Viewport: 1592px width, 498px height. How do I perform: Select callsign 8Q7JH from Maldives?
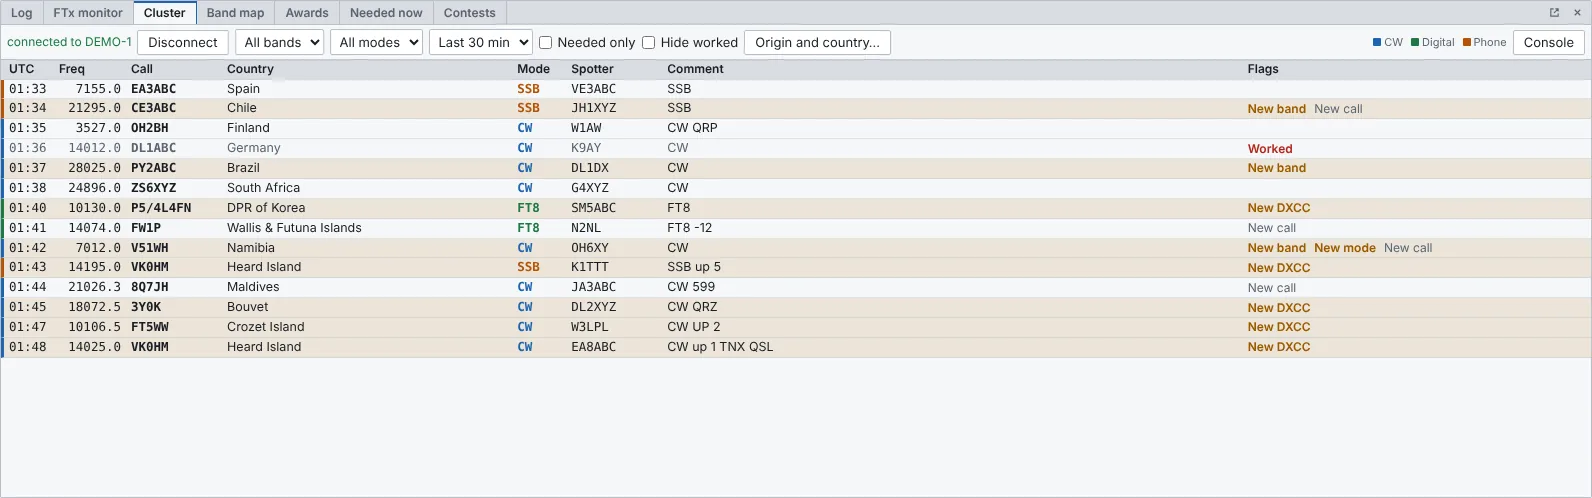[x=150, y=287]
